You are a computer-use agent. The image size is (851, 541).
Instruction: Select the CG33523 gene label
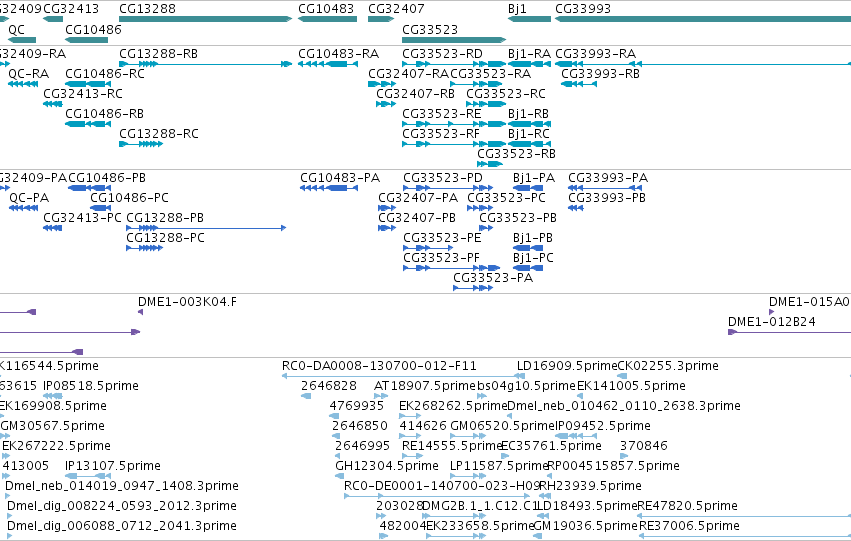(430, 29)
